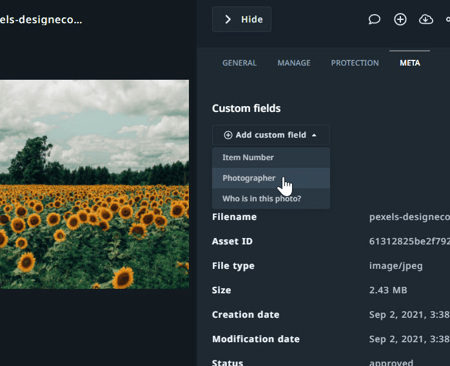
Task: Click the chevron arrow beside Hide
Action: coord(228,19)
